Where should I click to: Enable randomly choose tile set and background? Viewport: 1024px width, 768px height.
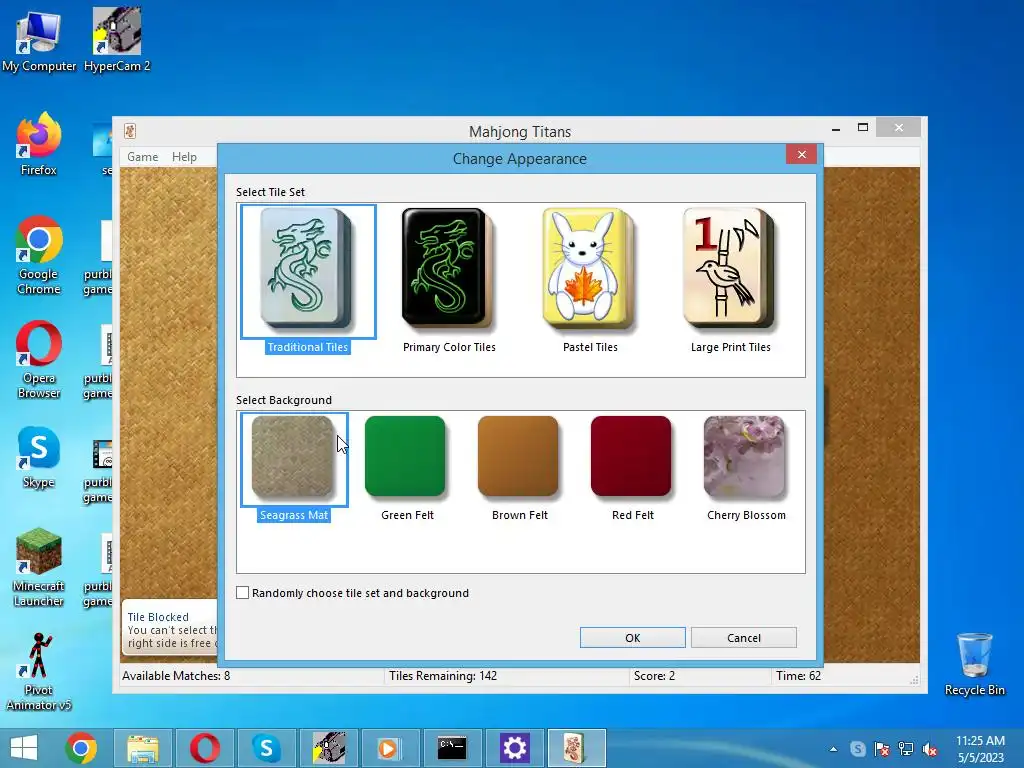coord(242,592)
